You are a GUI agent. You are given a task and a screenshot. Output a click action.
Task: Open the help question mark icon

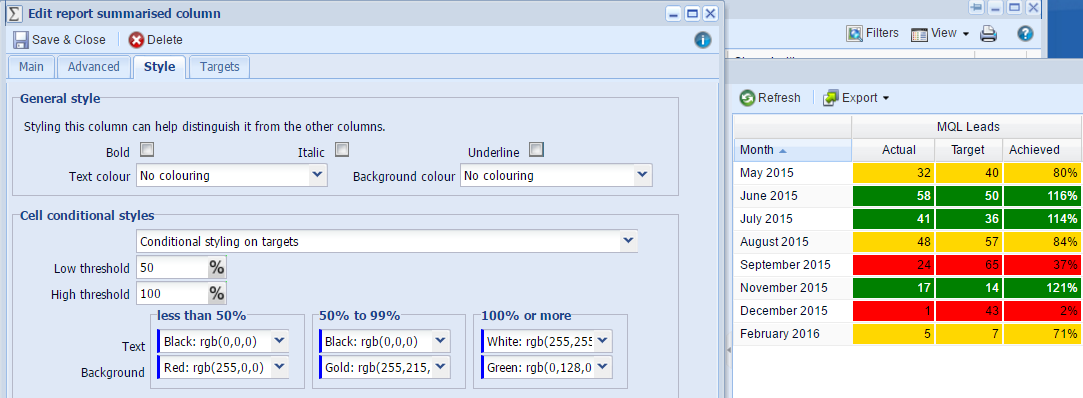click(x=1025, y=33)
